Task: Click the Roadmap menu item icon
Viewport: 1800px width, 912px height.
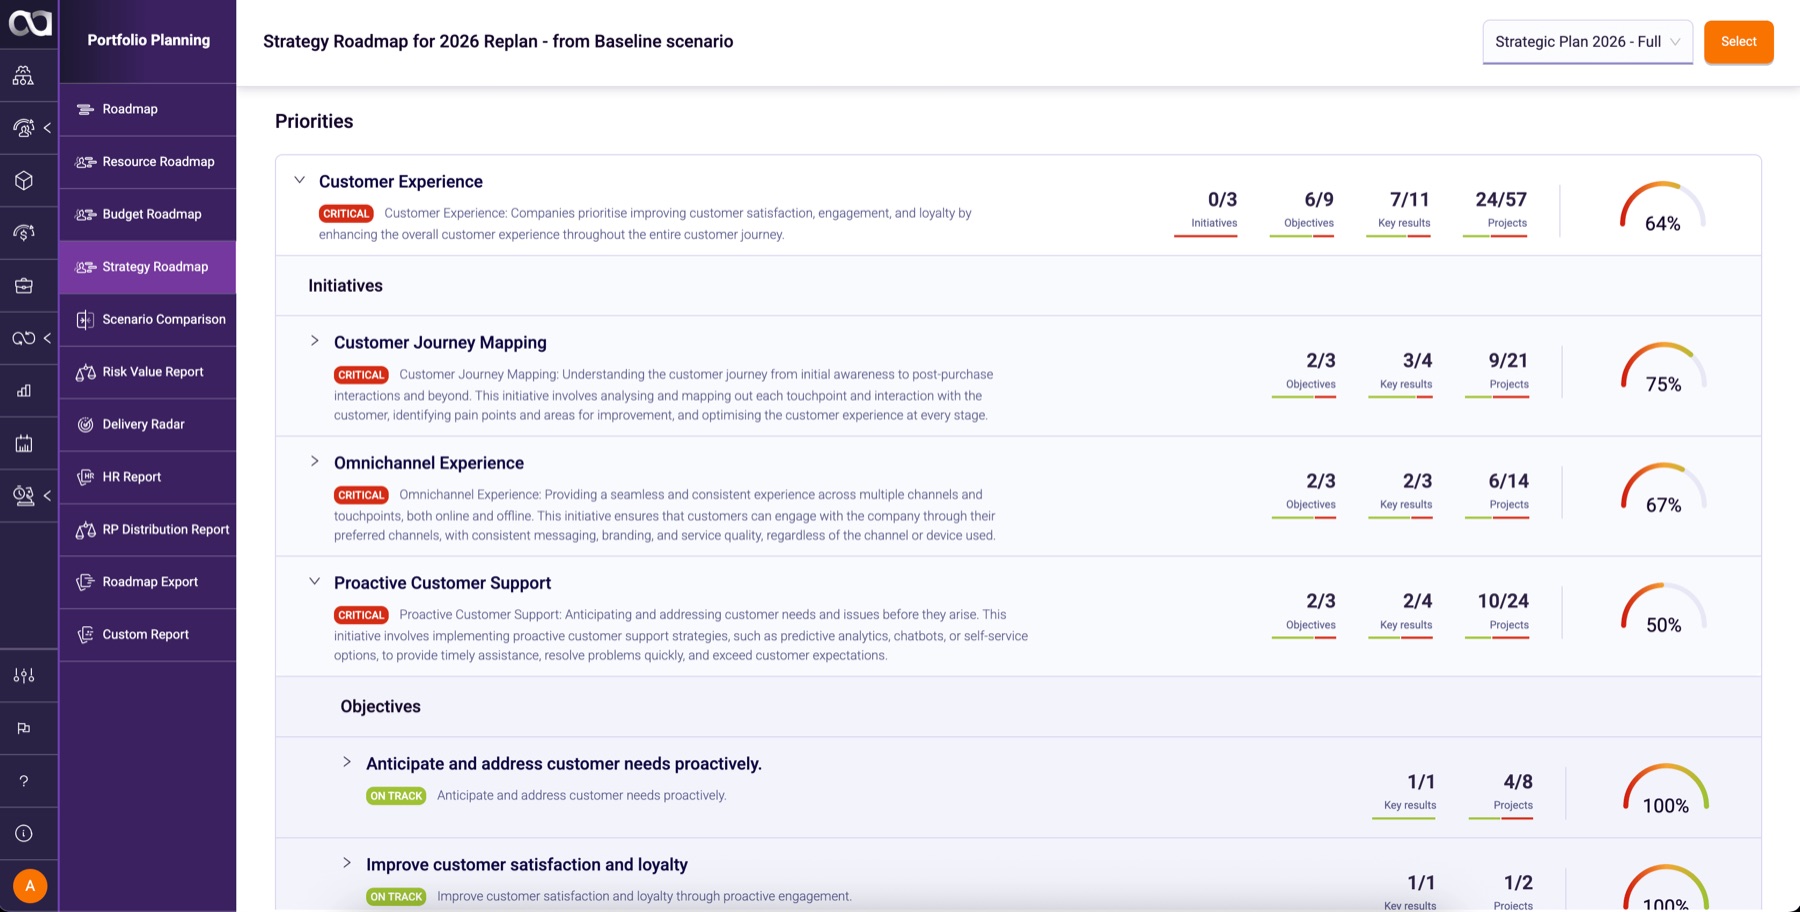Action: pos(85,109)
